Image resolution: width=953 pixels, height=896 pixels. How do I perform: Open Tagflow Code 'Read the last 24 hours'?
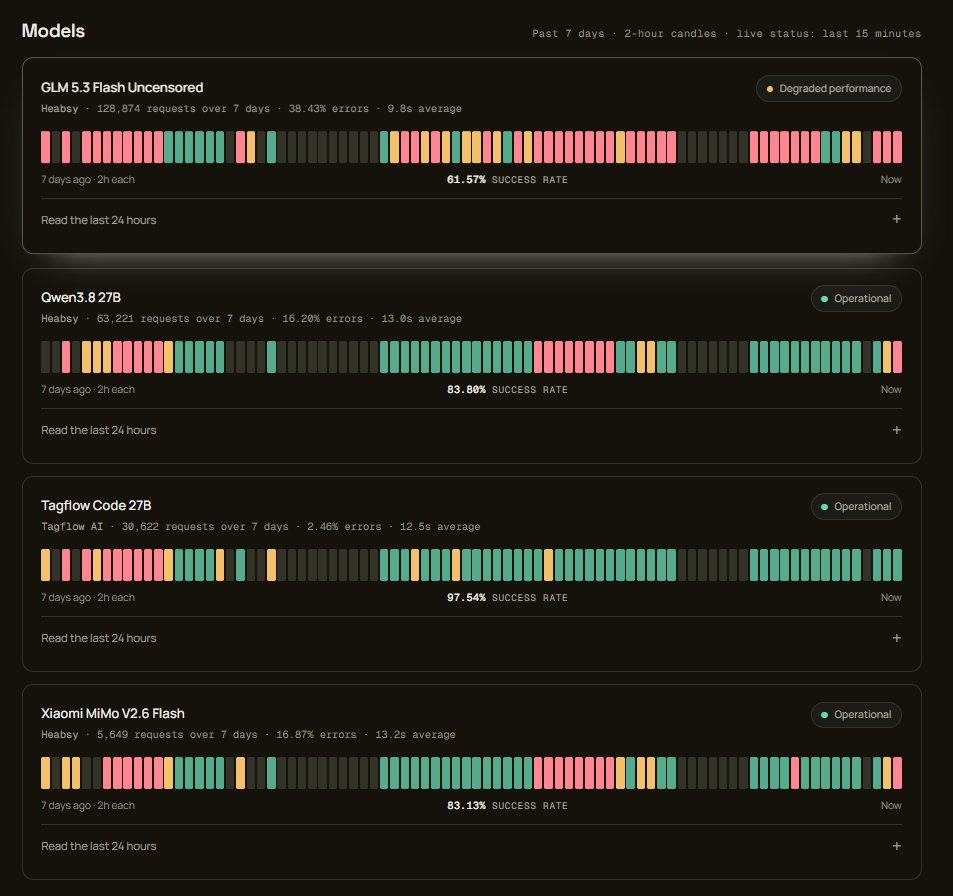98,638
